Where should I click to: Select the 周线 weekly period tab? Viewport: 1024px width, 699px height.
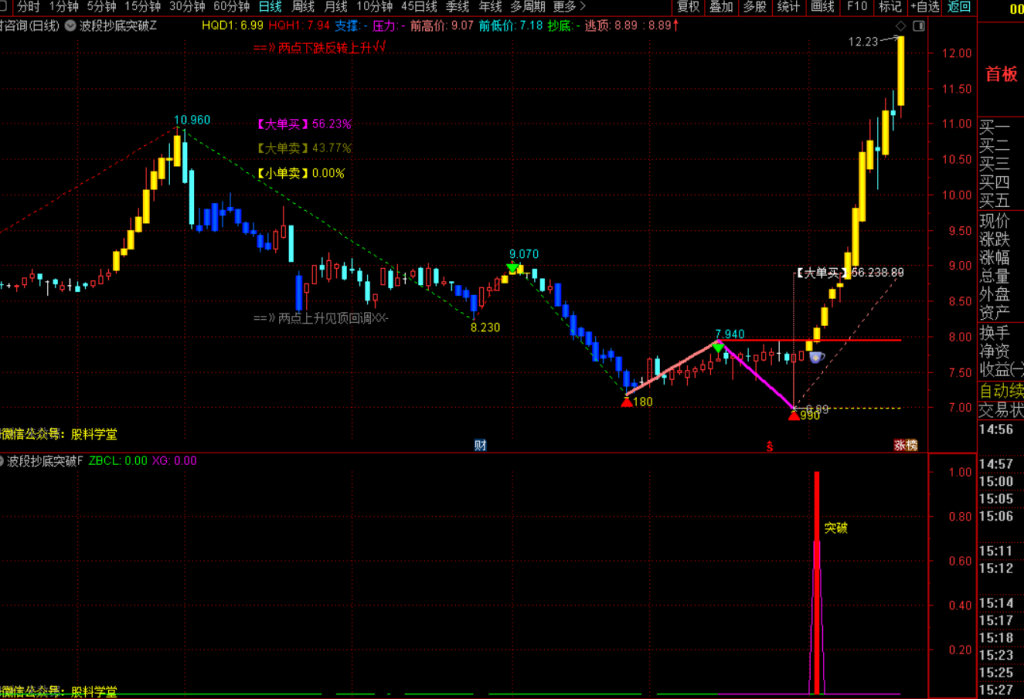click(302, 7)
